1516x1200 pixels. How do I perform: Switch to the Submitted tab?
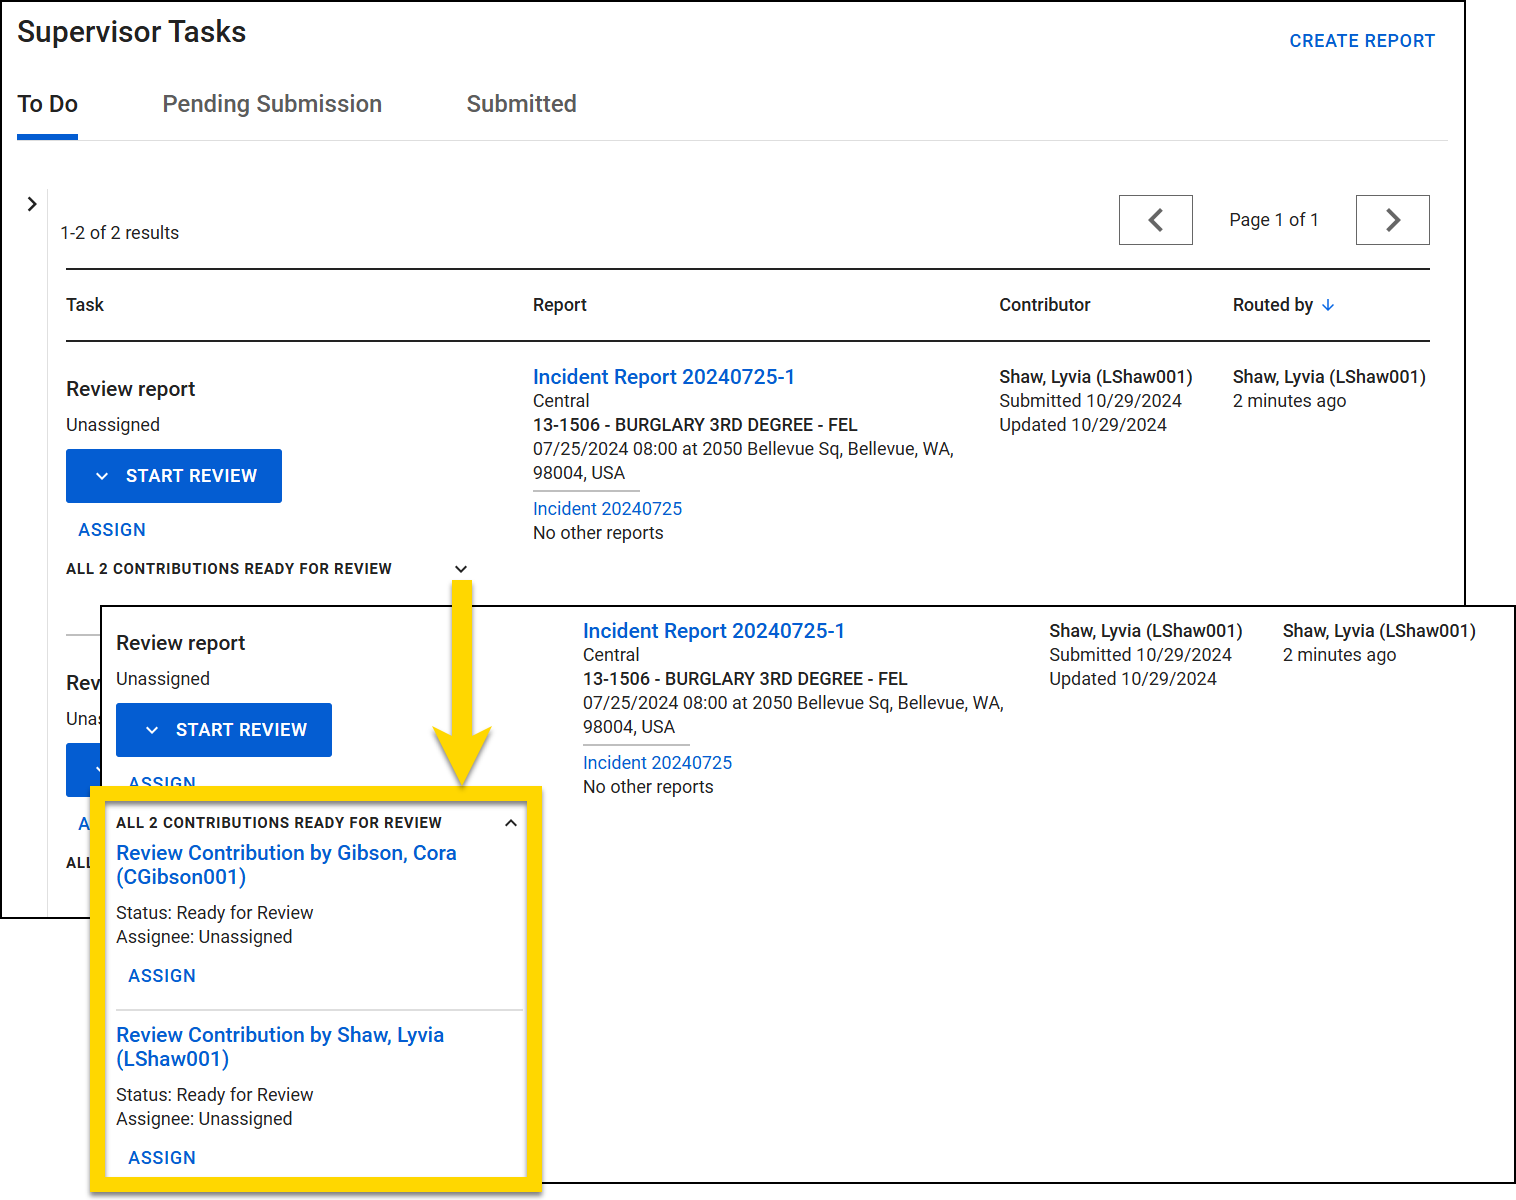[521, 104]
